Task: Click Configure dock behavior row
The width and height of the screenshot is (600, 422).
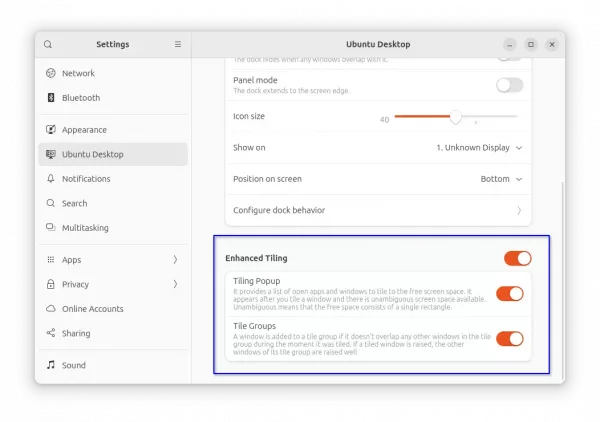Action: (378, 210)
